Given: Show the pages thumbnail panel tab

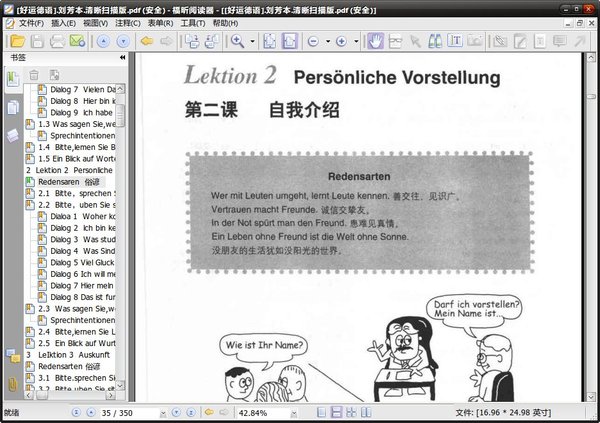Looking at the screenshot, I should tap(13, 108).
